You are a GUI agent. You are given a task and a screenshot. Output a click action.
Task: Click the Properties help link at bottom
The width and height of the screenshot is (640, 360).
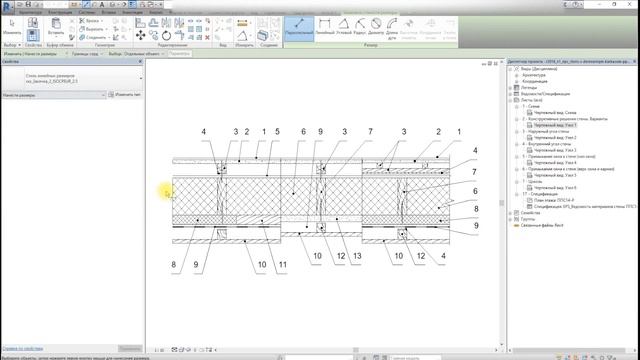(x=23, y=349)
